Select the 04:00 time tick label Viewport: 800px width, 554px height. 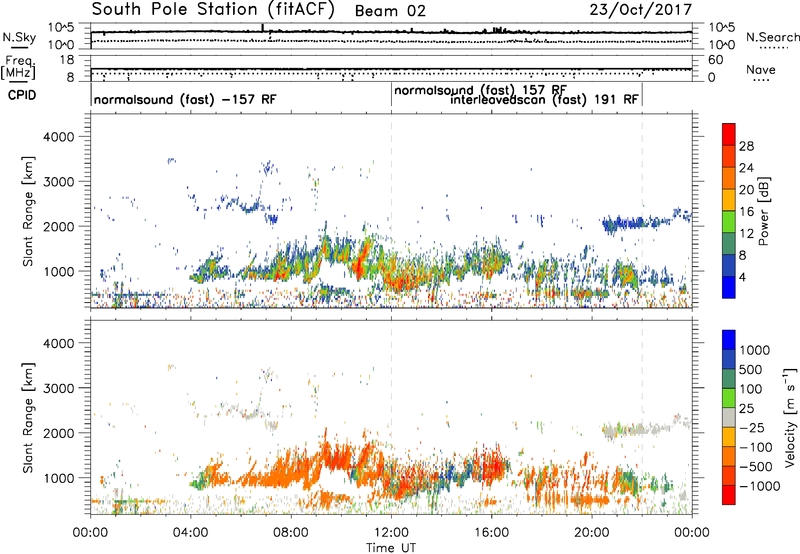pos(190,533)
